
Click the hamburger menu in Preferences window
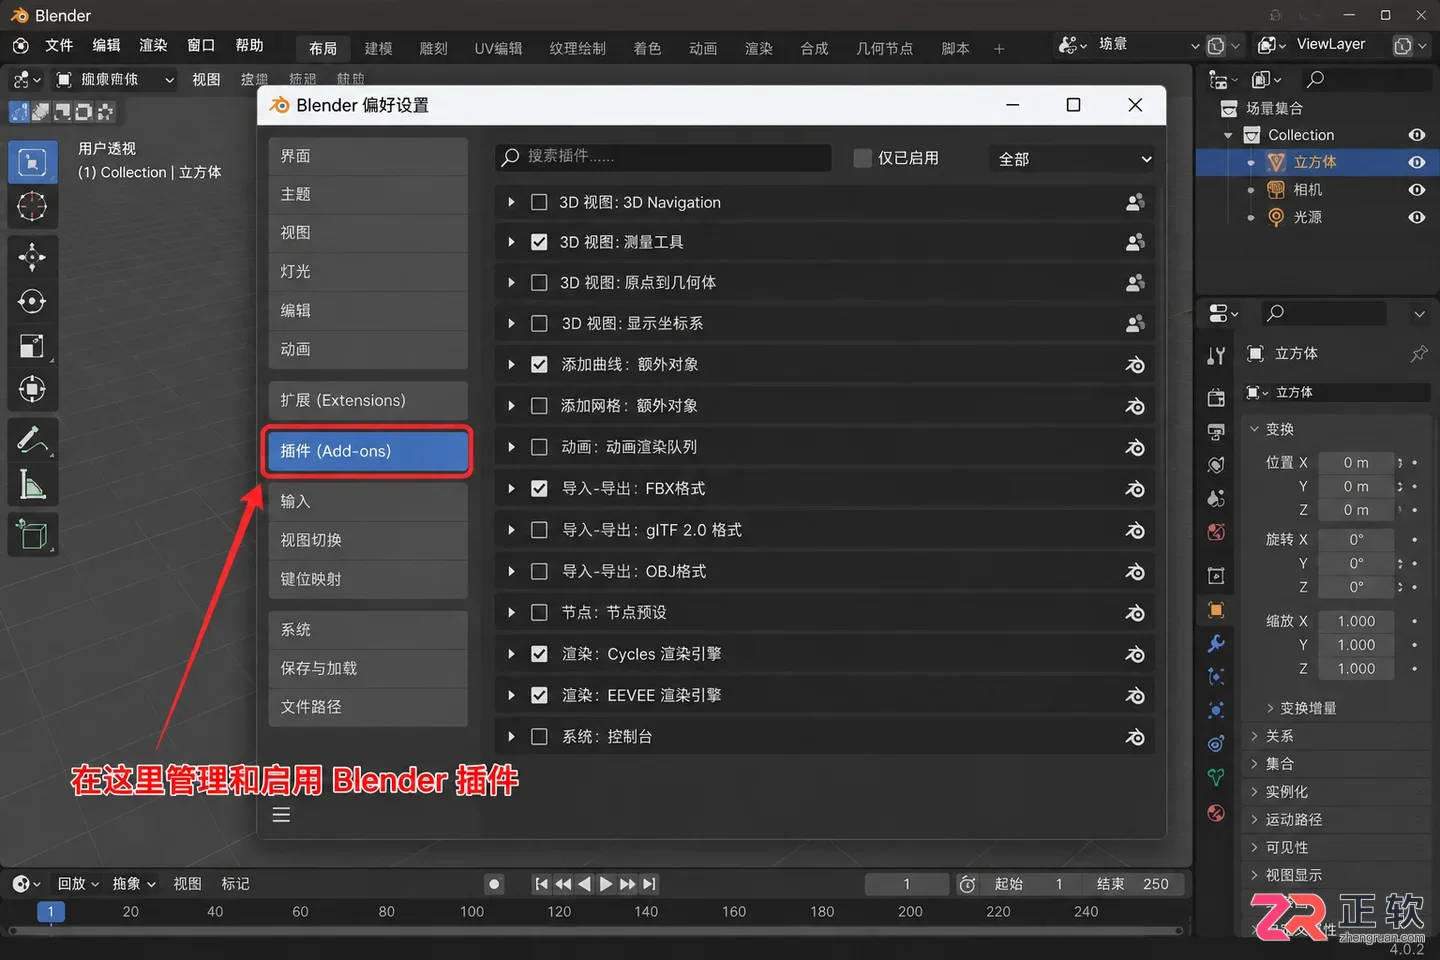point(281,815)
